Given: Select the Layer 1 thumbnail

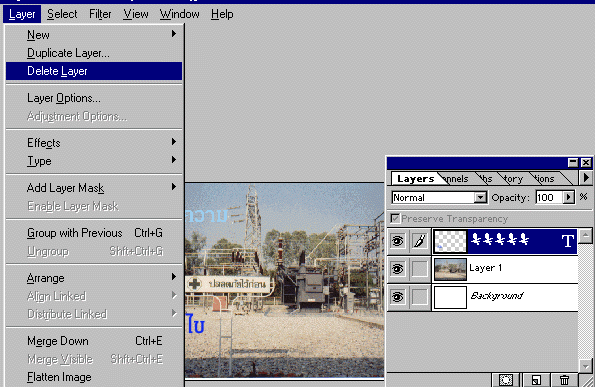Looking at the screenshot, I should (x=450, y=269).
